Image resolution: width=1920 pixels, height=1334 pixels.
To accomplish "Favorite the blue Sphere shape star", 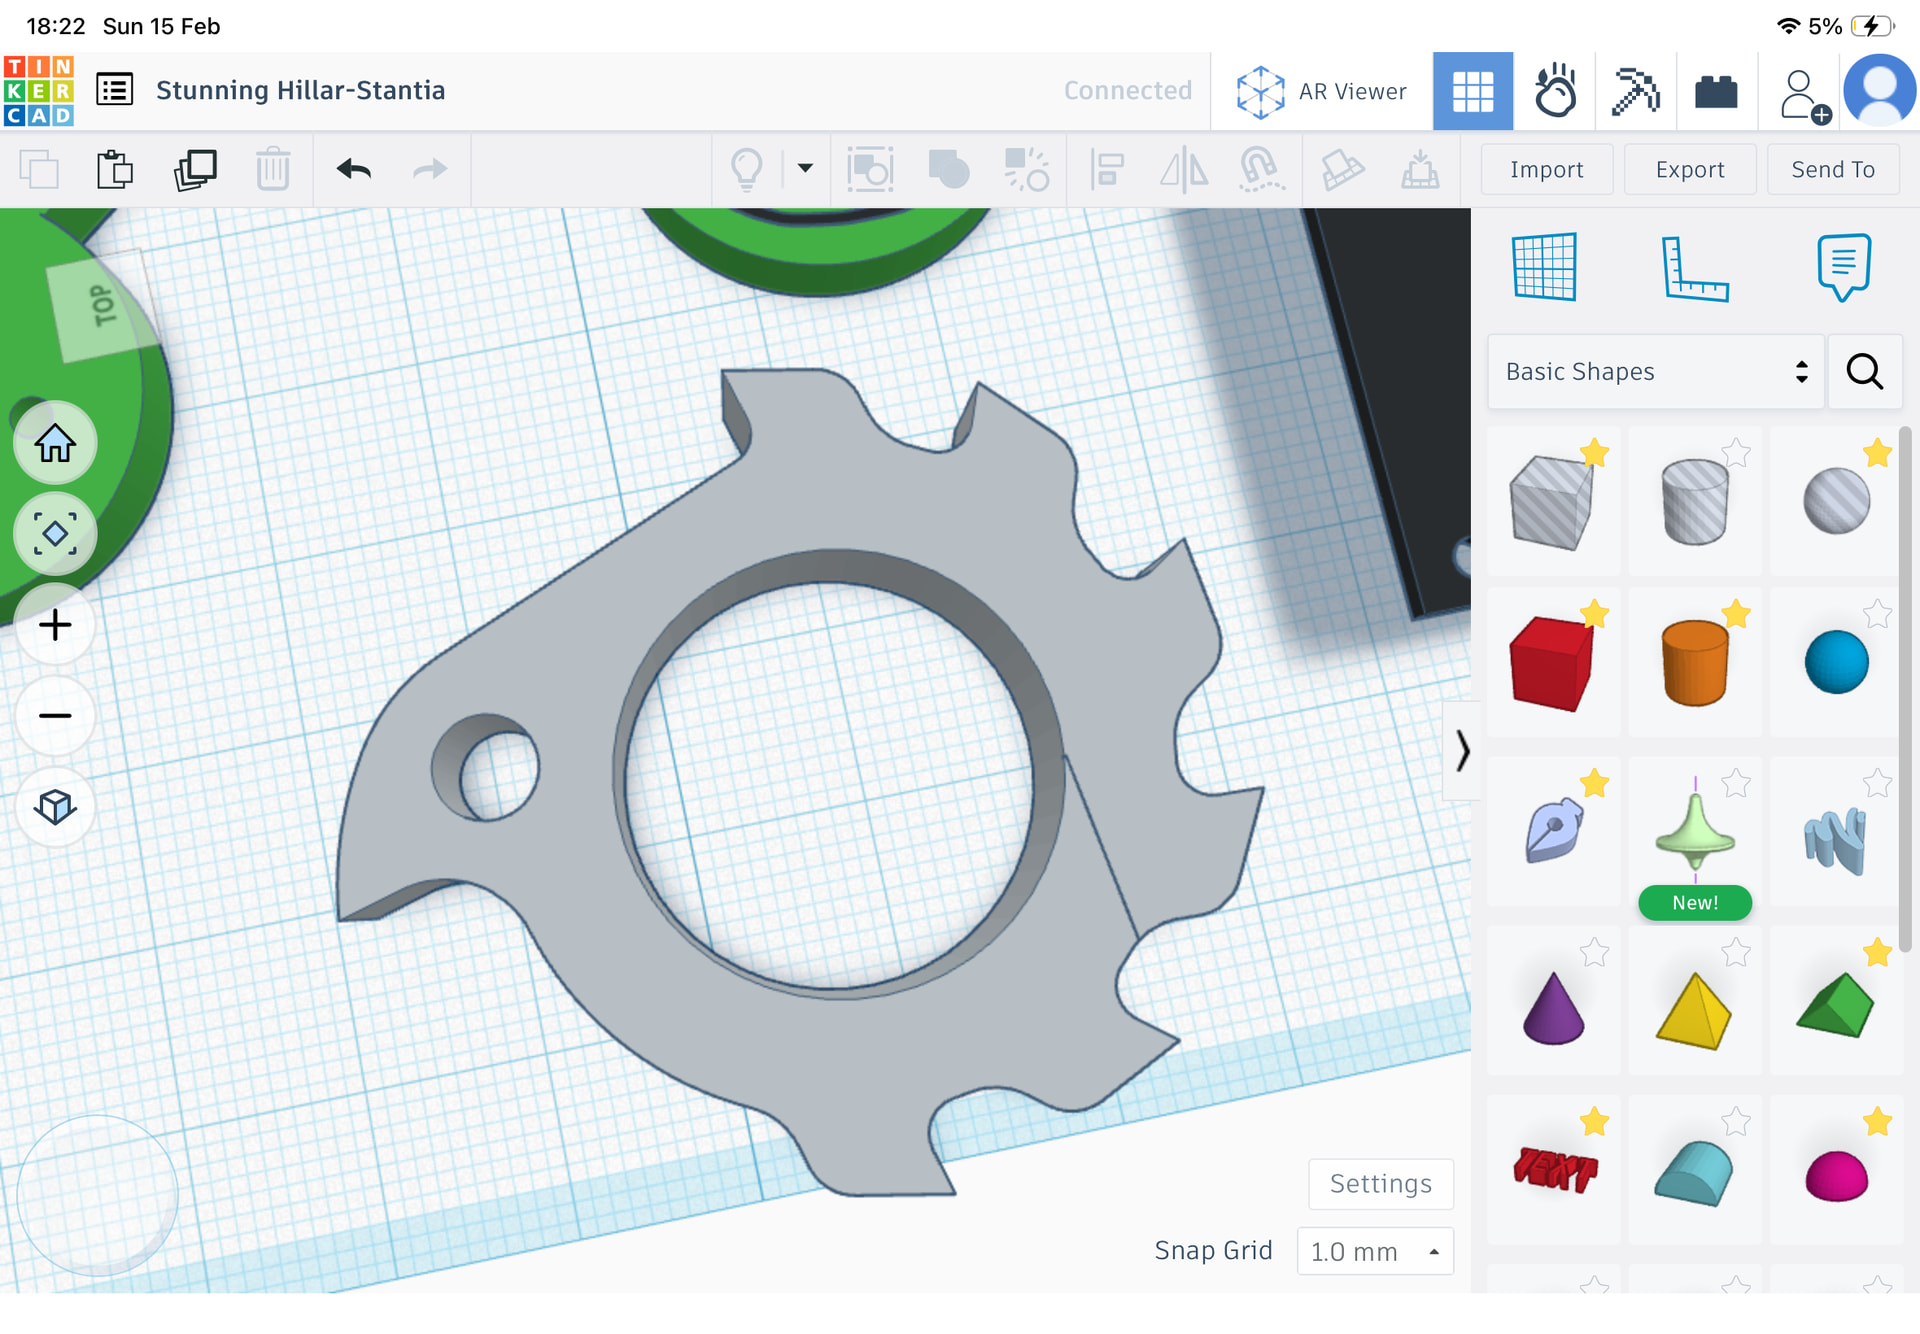I will (1877, 613).
